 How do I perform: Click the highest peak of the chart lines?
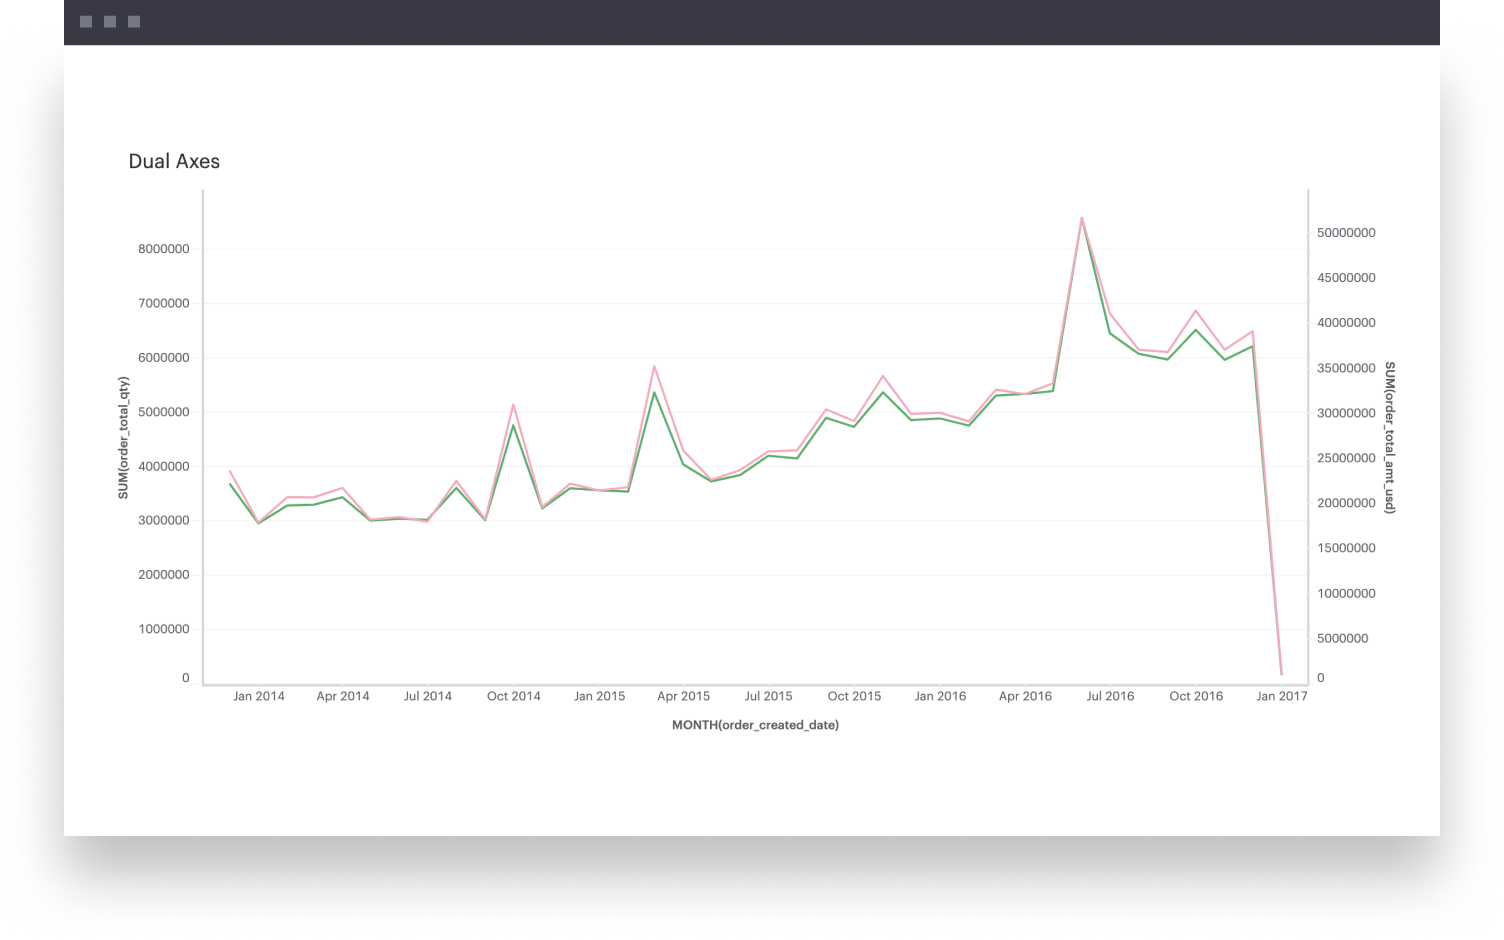(x=1081, y=218)
